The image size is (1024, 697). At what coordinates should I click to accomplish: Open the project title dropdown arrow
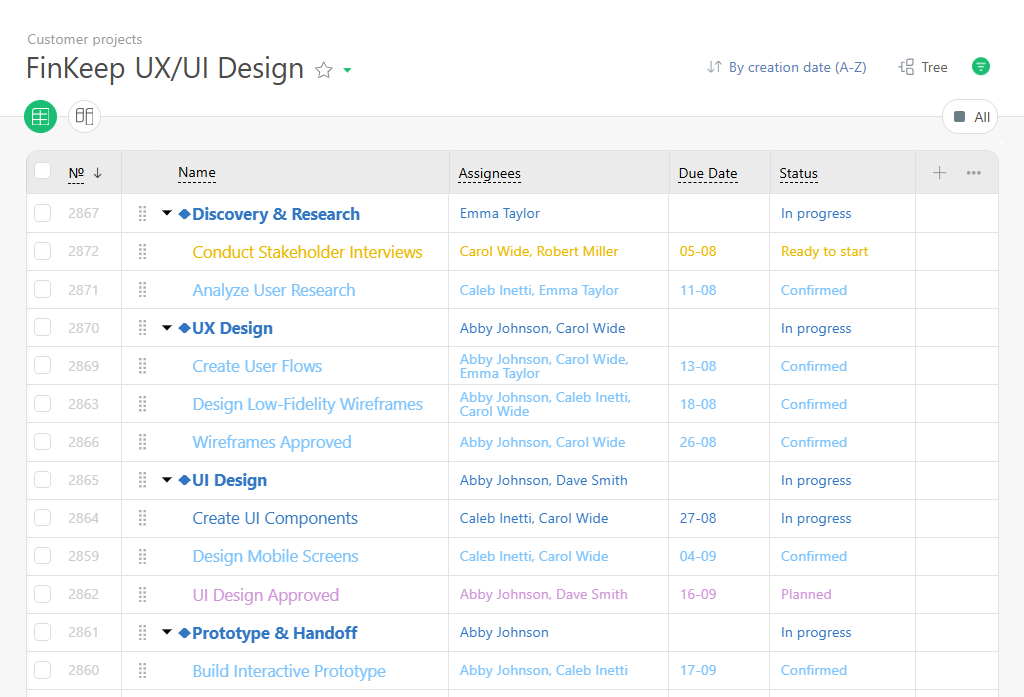[347, 70]
